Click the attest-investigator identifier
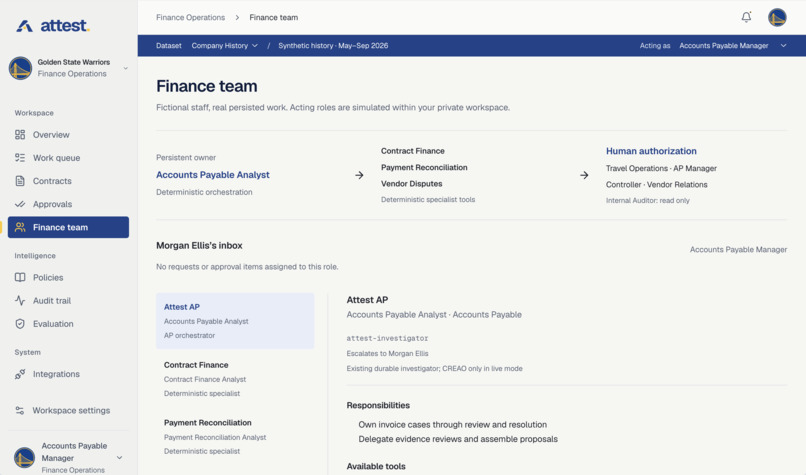Viewport: 806px width, 475px height. pos(387,338)
